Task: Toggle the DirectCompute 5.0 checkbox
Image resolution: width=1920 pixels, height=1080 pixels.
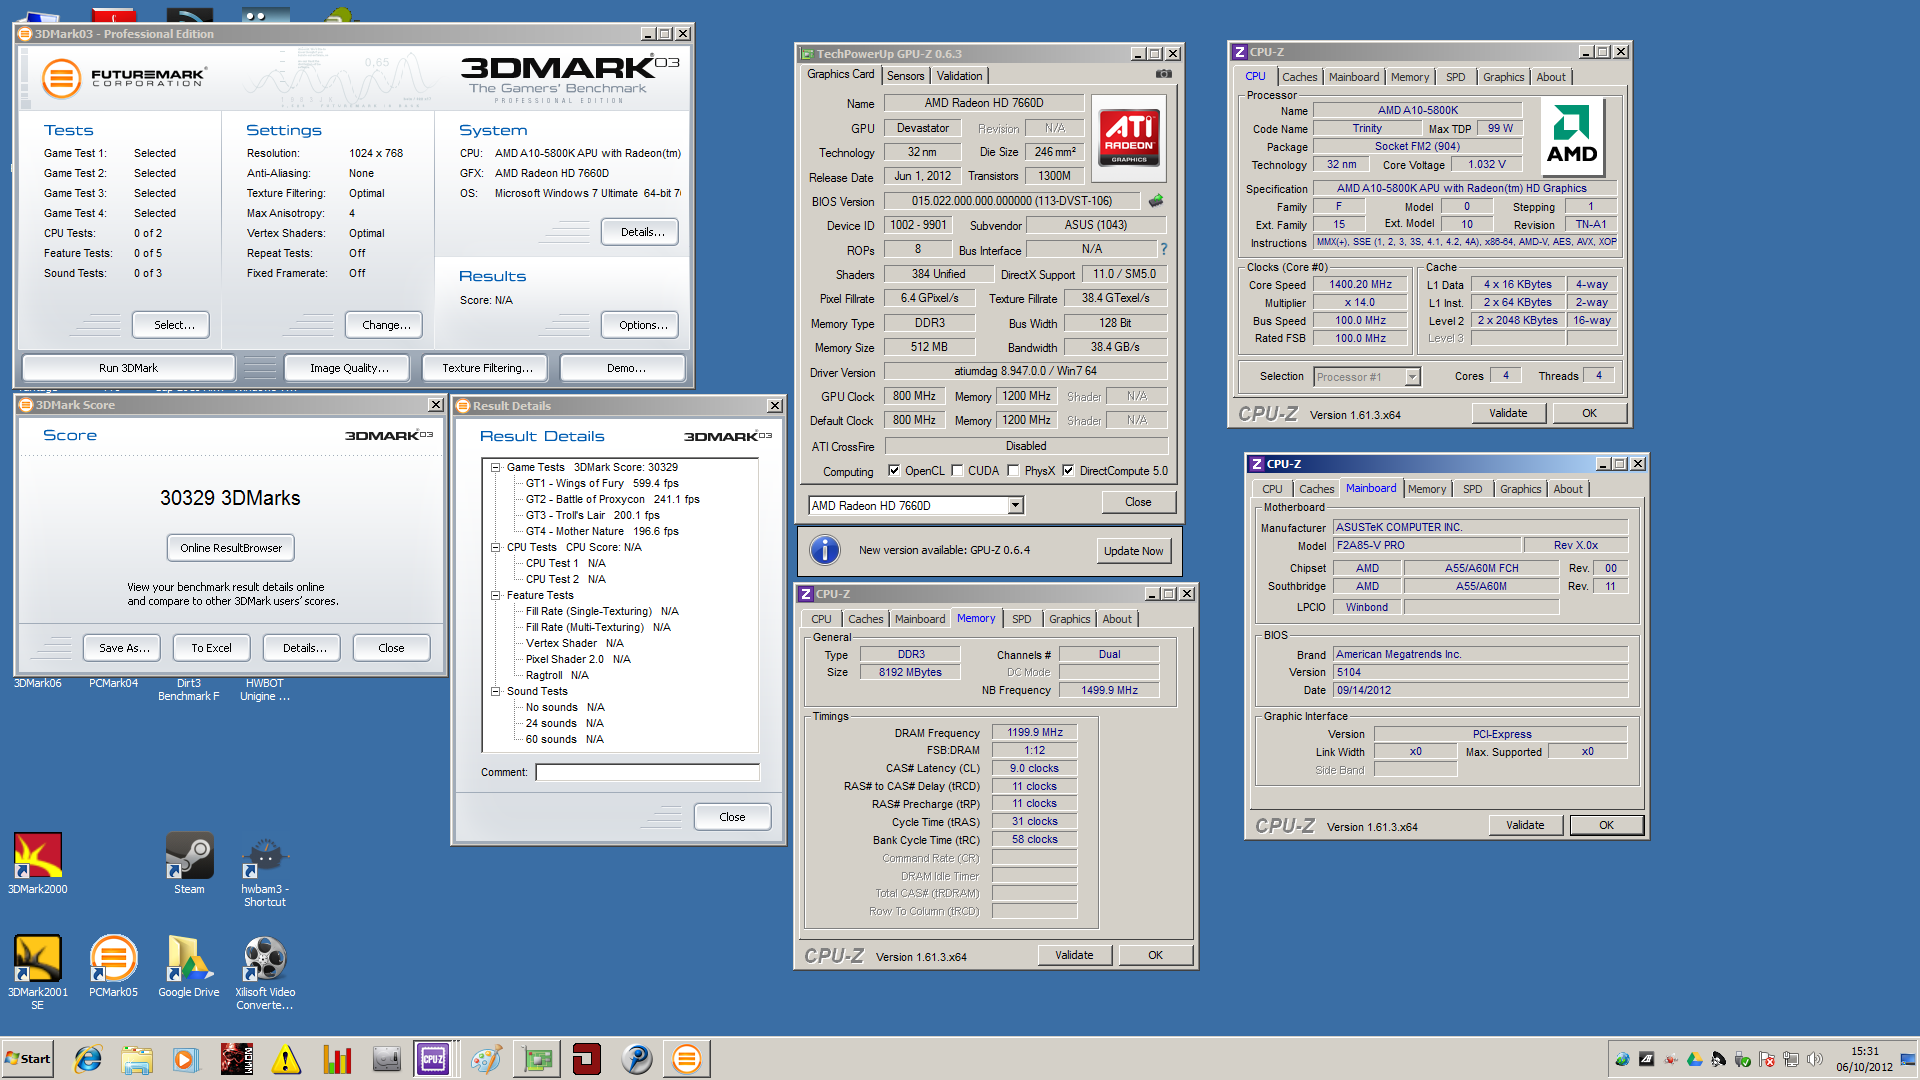Action: point(1068,471)
